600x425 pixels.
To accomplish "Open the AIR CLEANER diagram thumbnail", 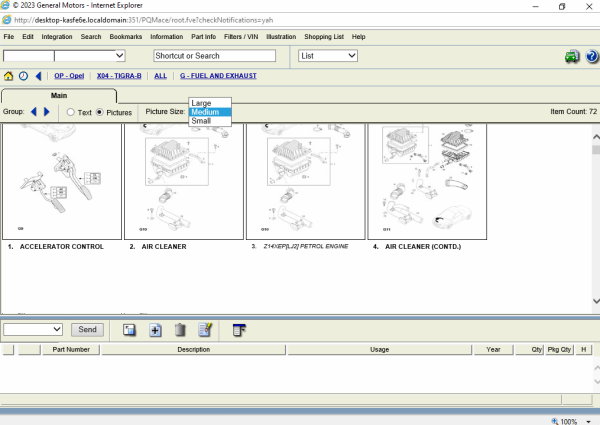I will coord(184,180).
